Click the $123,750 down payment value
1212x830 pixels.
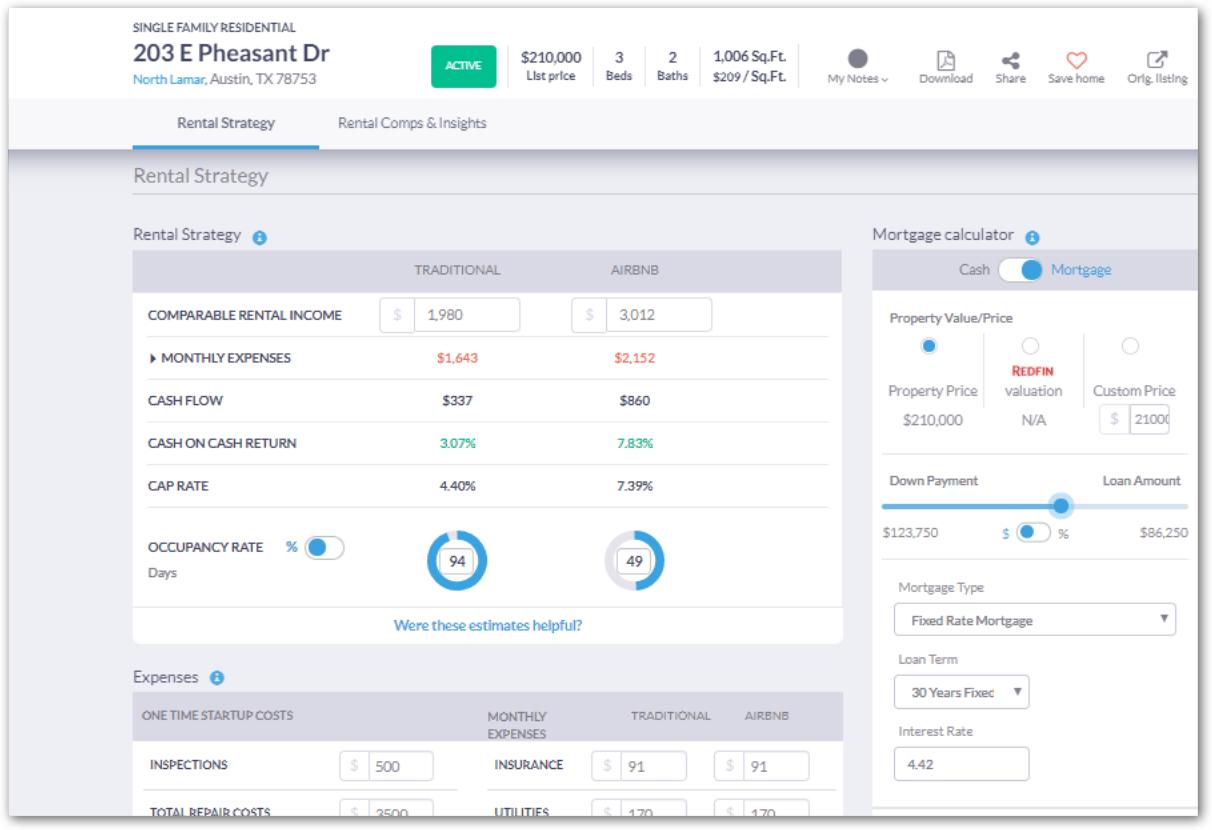910,533
